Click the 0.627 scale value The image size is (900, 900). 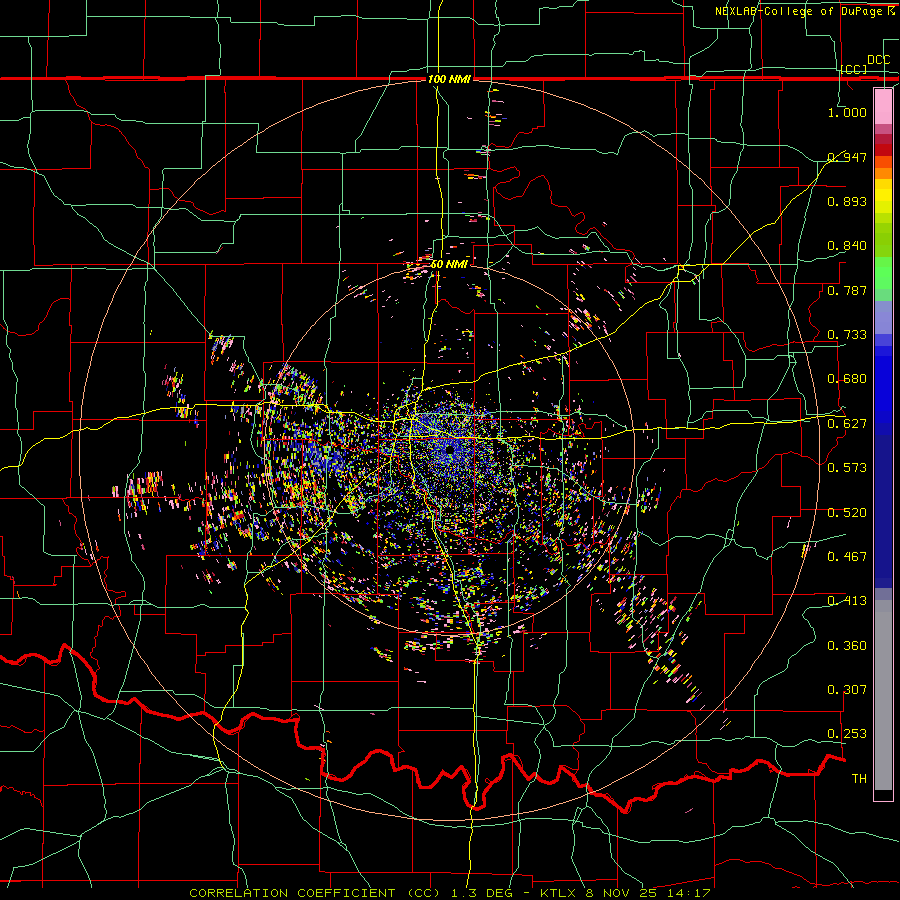click(847, 424)
